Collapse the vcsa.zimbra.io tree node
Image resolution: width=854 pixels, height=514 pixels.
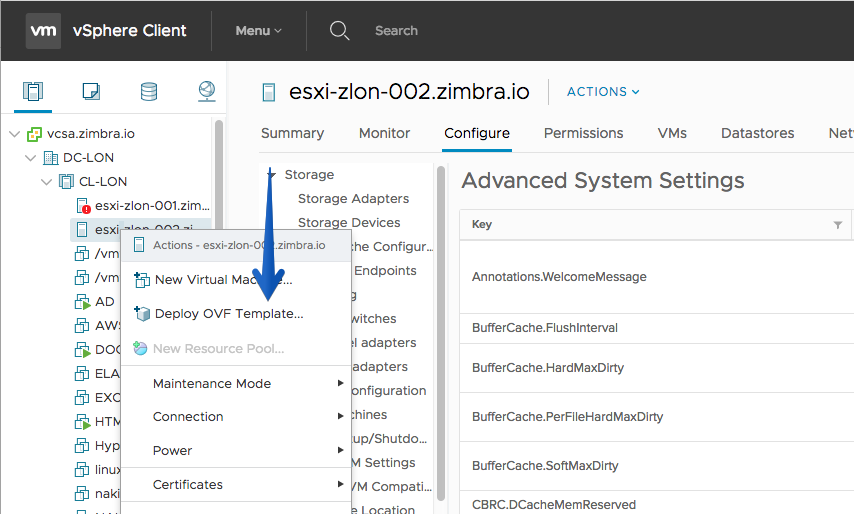point(15,134)
